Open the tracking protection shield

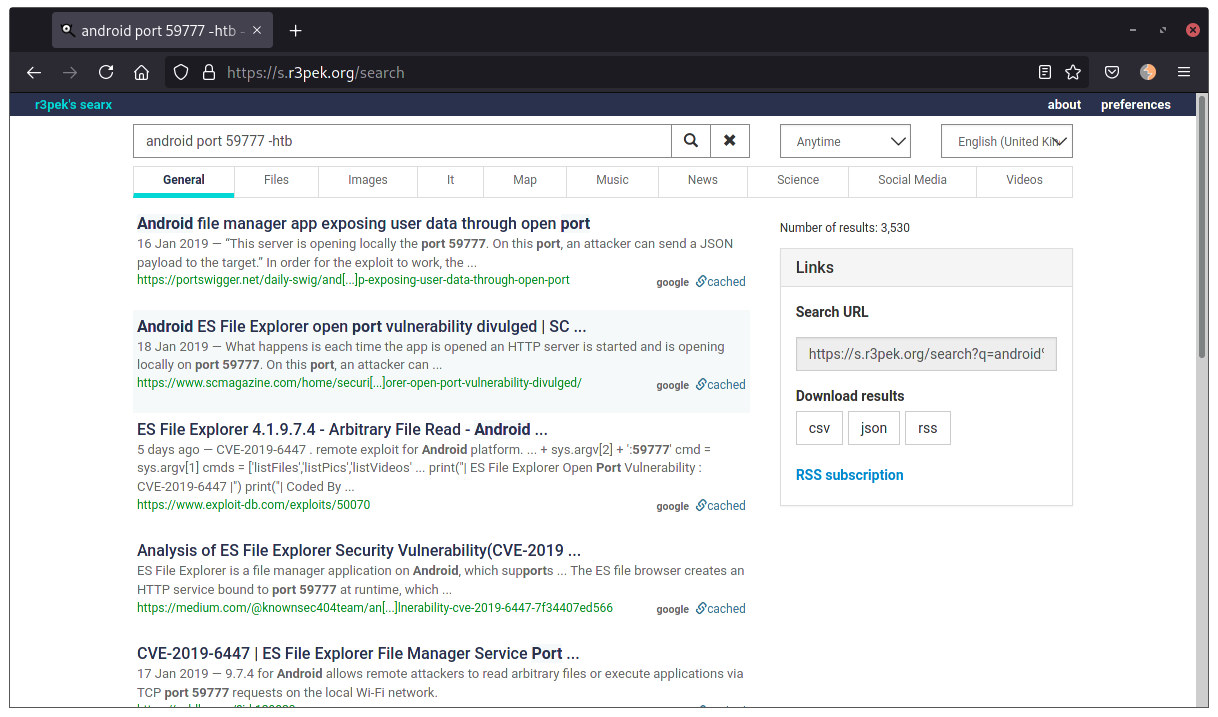coord(181,72)
